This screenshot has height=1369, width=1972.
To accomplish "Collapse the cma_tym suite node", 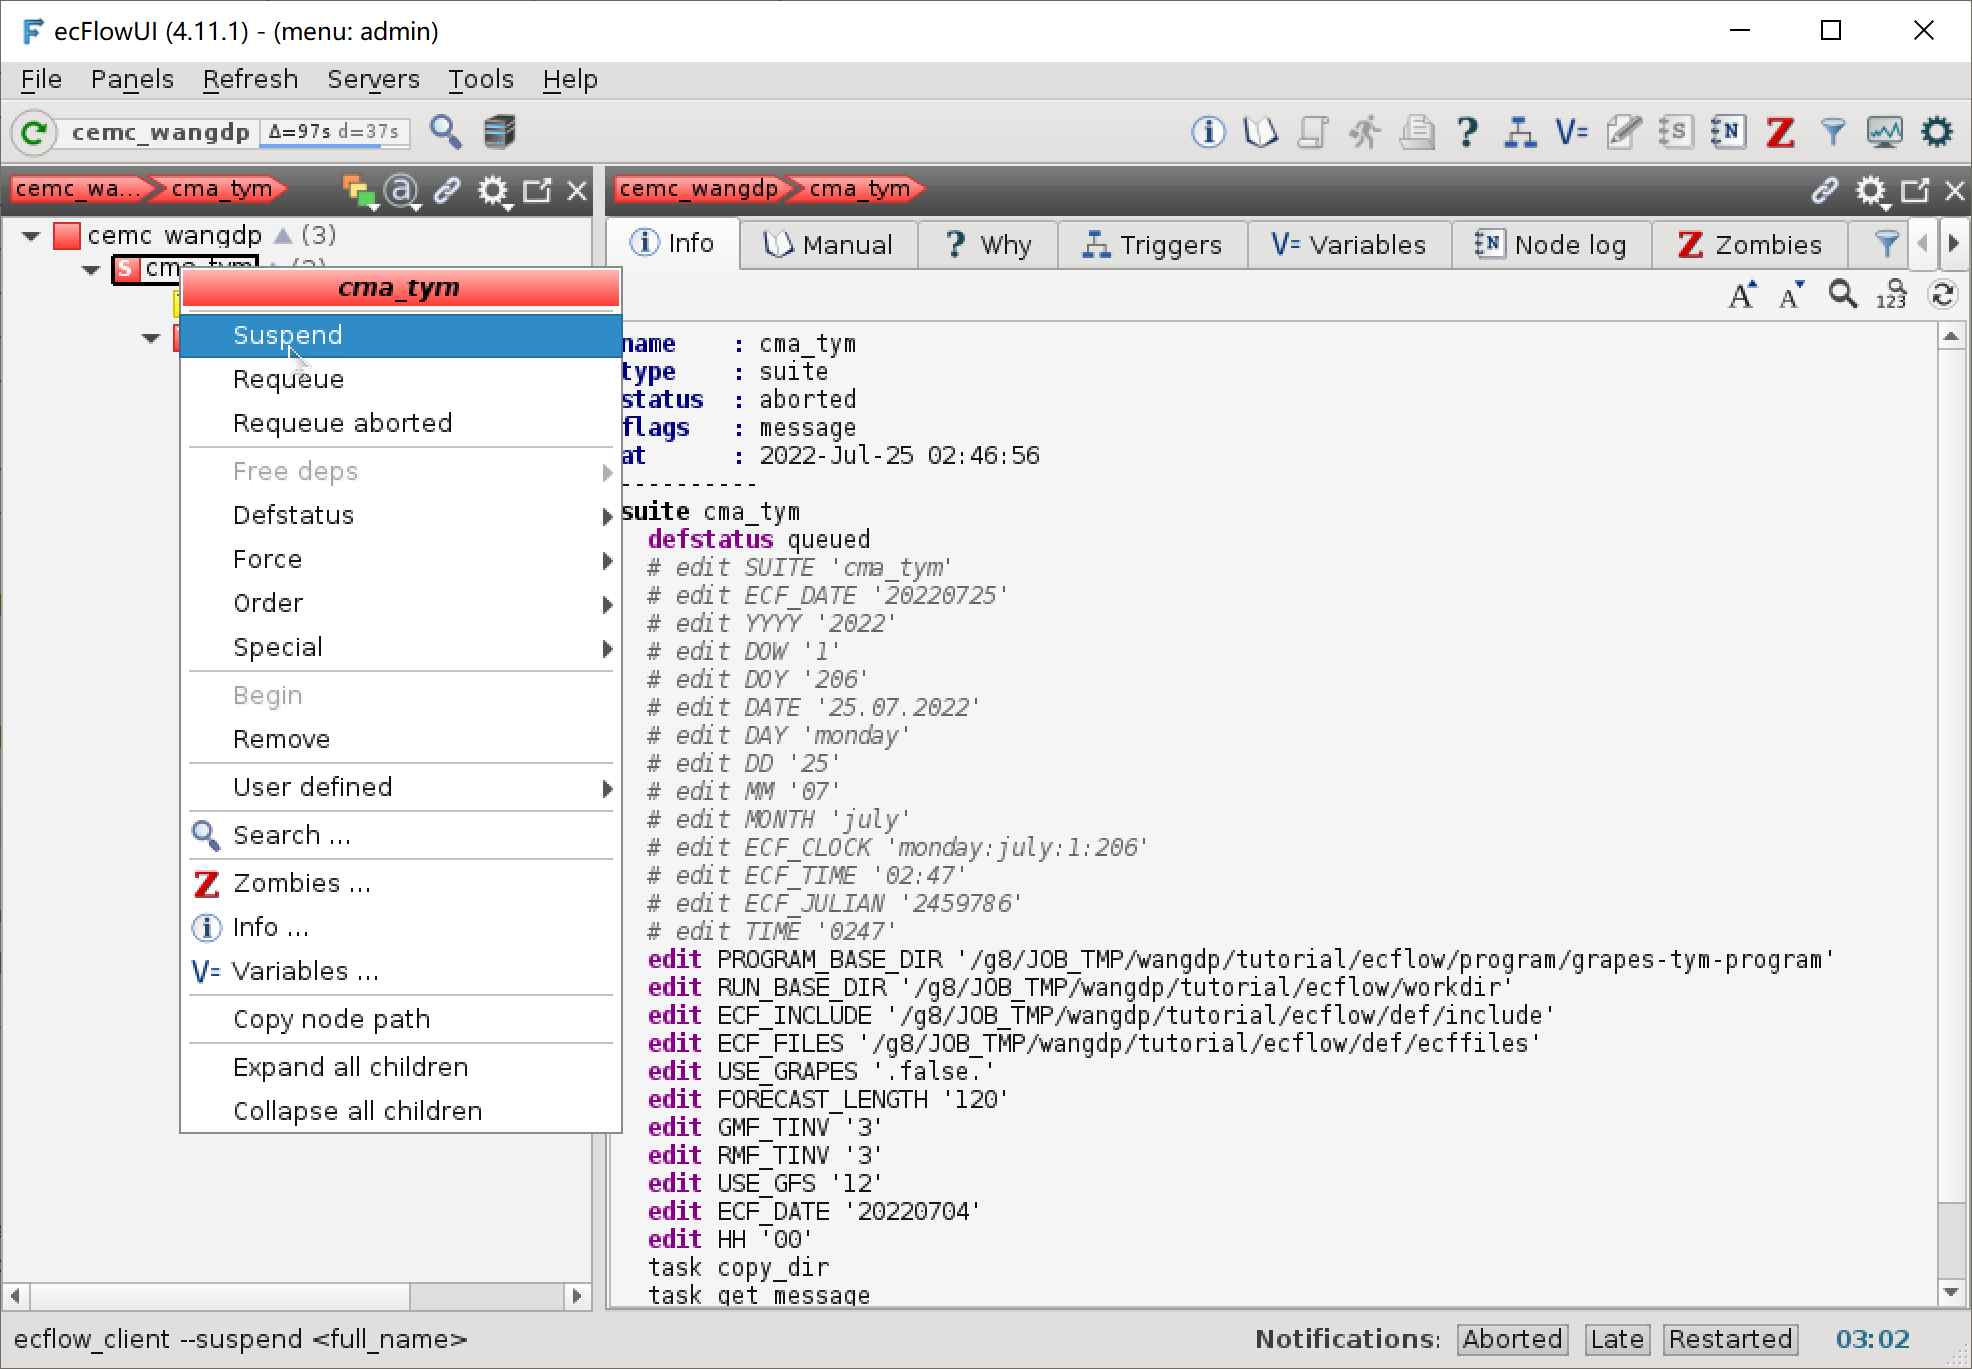I will click(x=91, y=269).
